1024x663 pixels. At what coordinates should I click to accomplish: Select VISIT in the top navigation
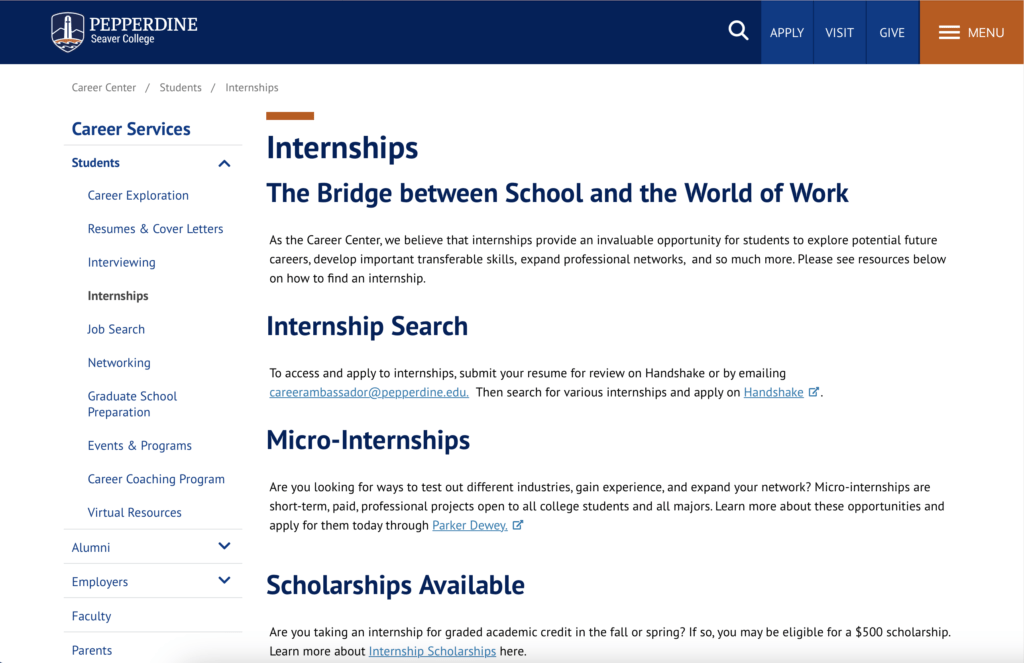840,32
